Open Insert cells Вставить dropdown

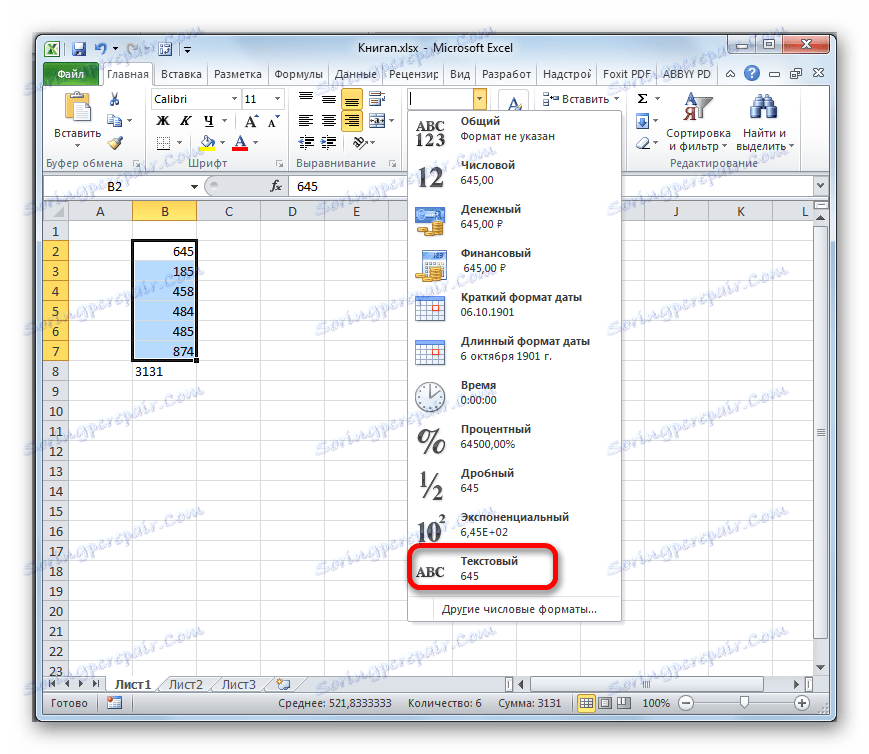(616, 99)
